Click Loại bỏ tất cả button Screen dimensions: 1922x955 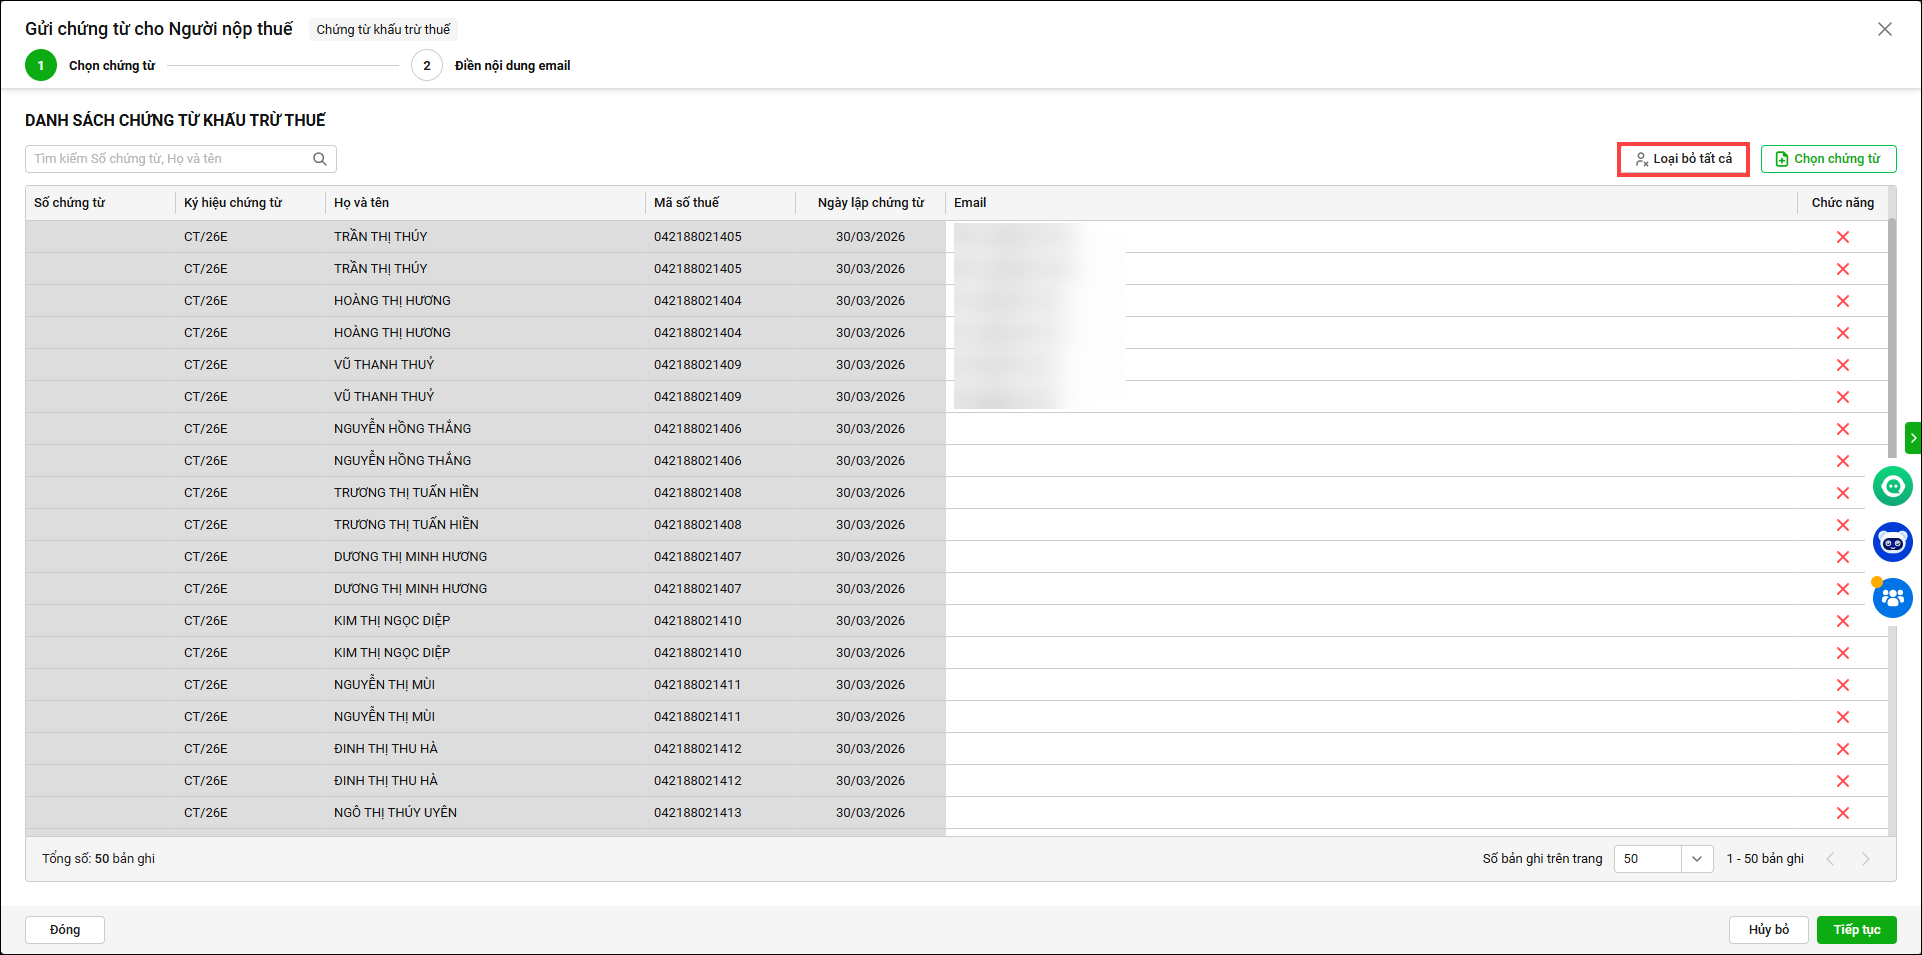1683,159
